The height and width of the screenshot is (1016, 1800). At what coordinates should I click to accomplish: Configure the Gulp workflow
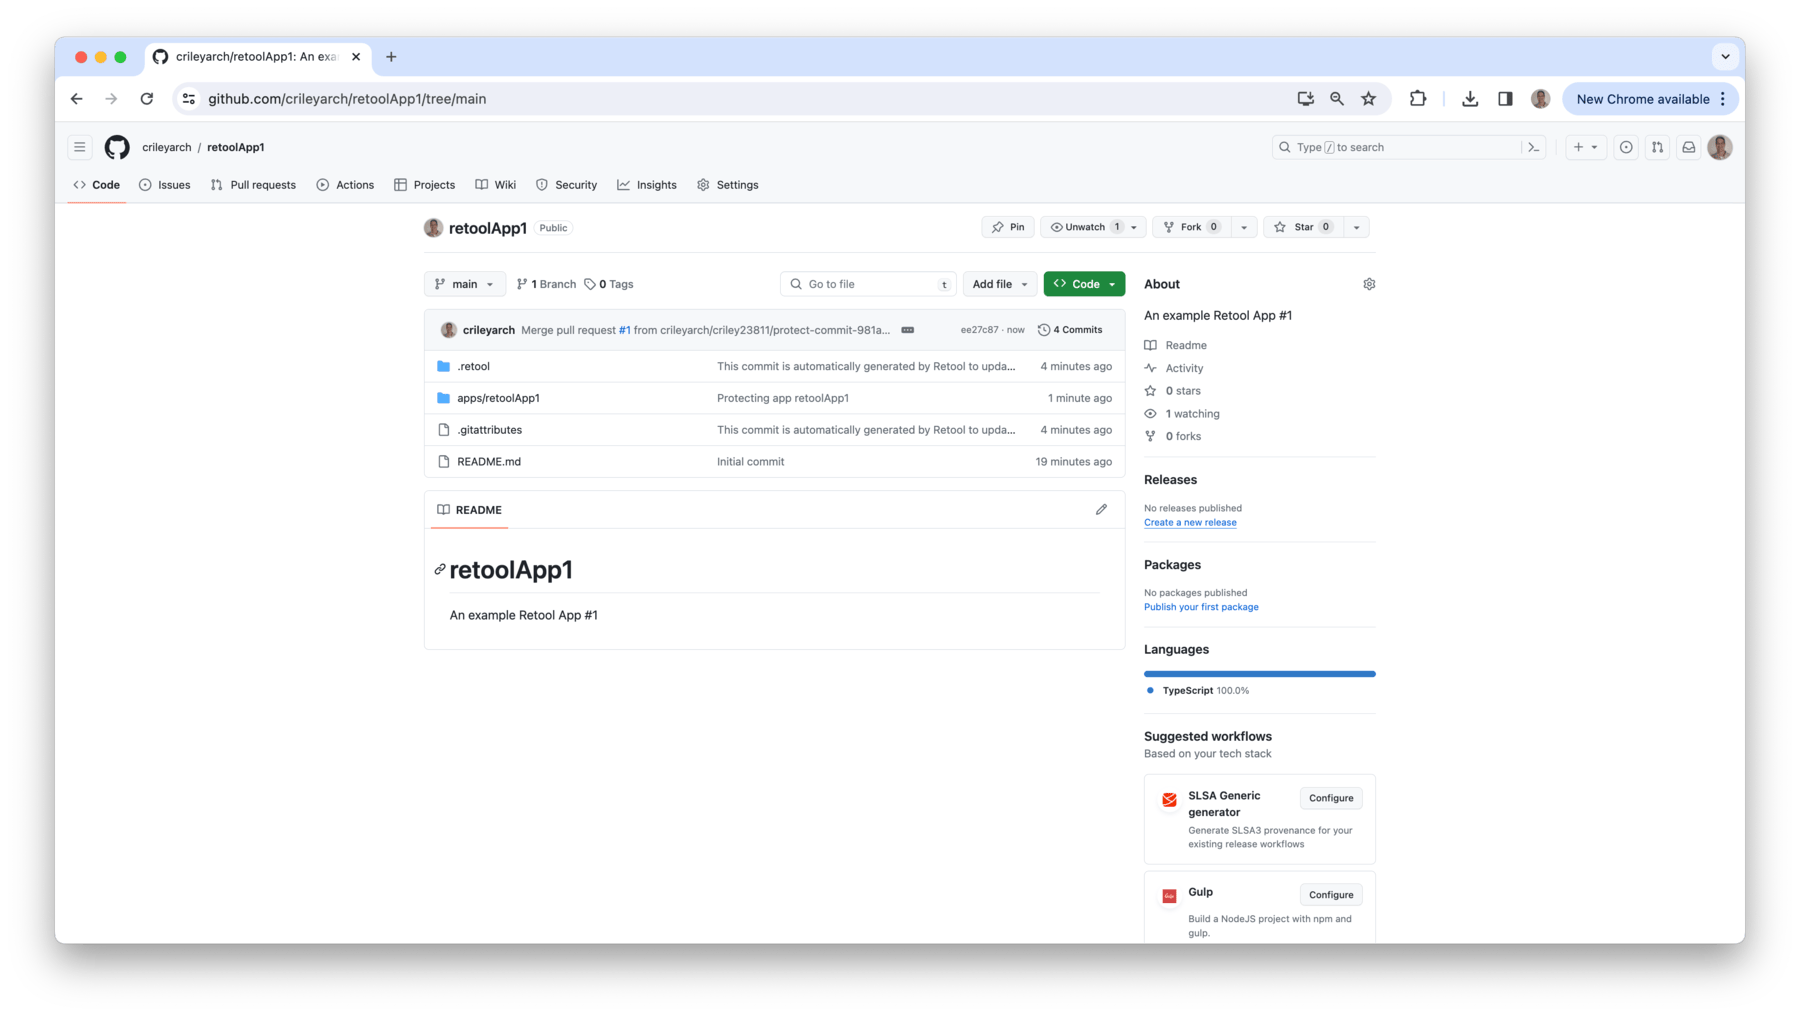click(1331, 895)
